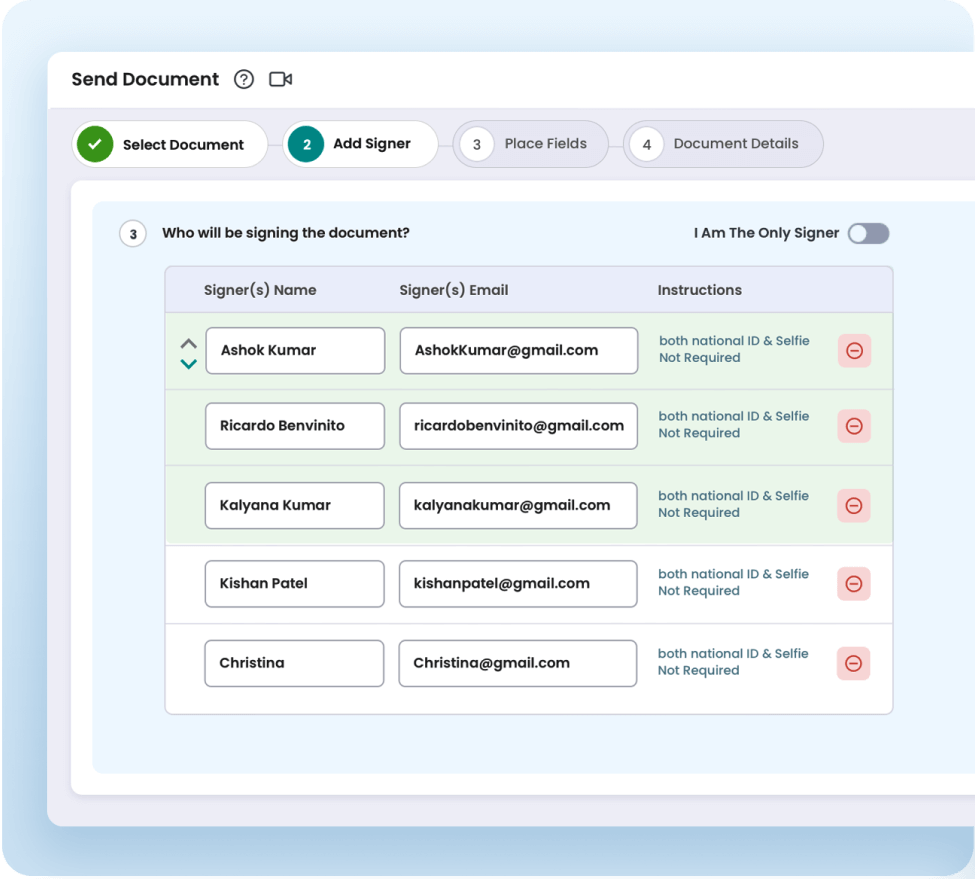The image size is (975, 879).
Task: Delete the Christina signer row
Action: point(854,663)
